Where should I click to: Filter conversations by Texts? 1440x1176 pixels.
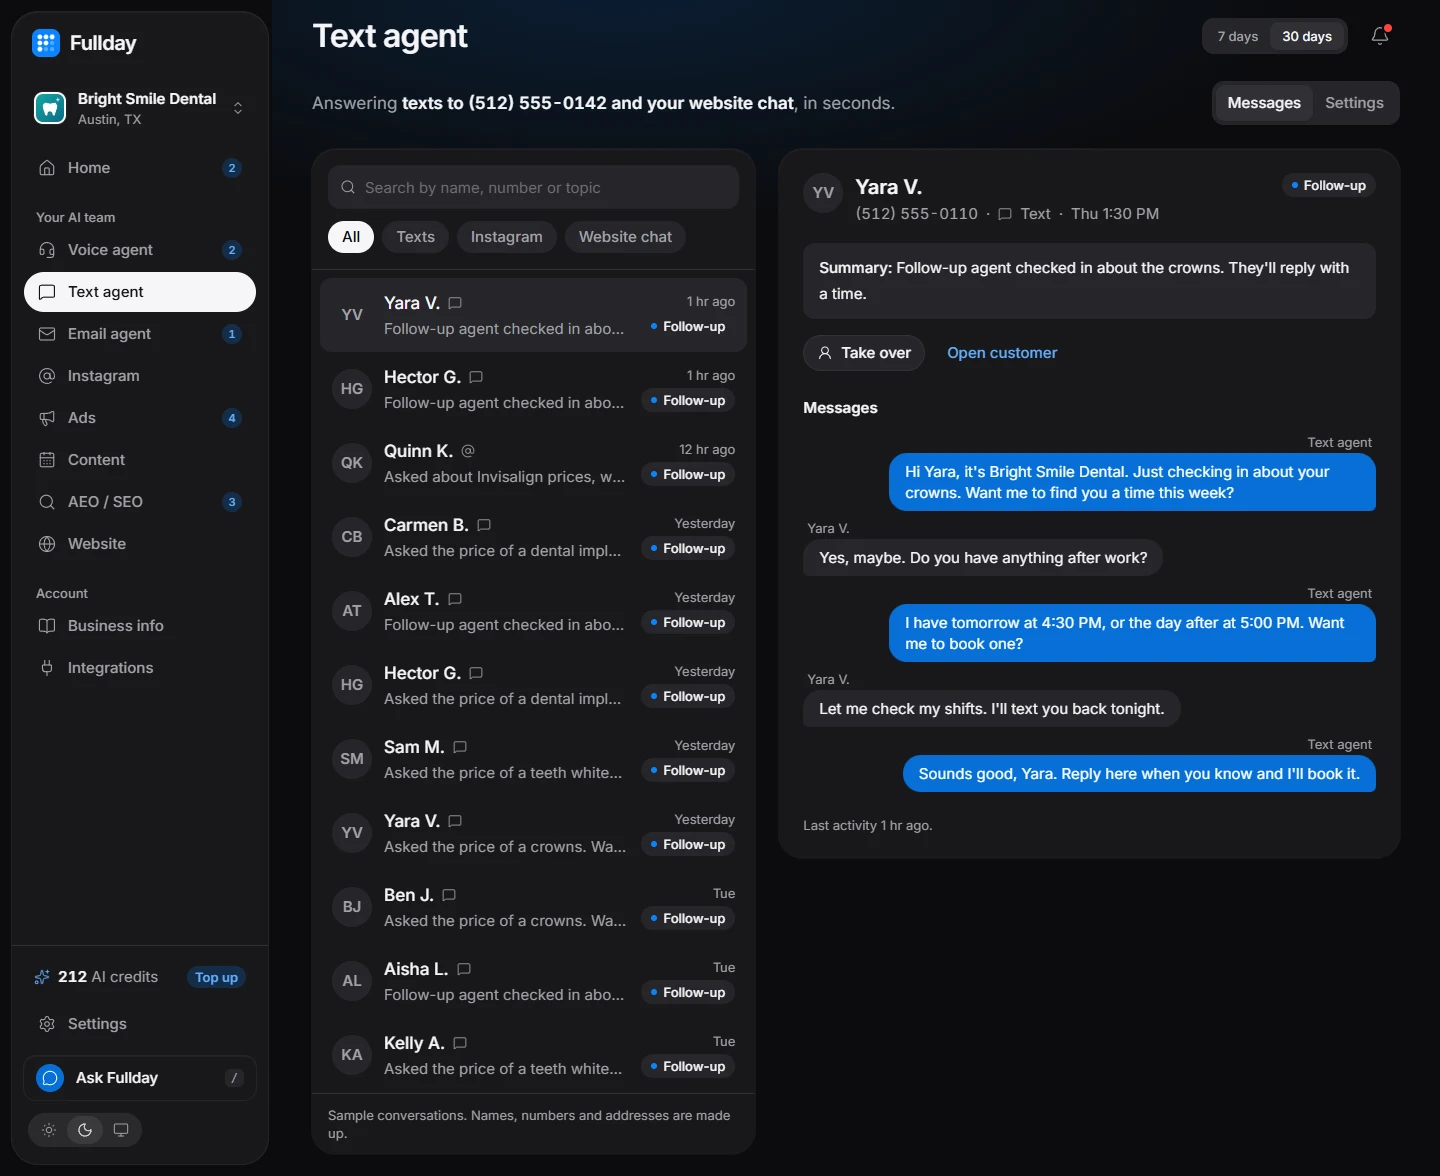pyautogui.click(x=416, y=237)
